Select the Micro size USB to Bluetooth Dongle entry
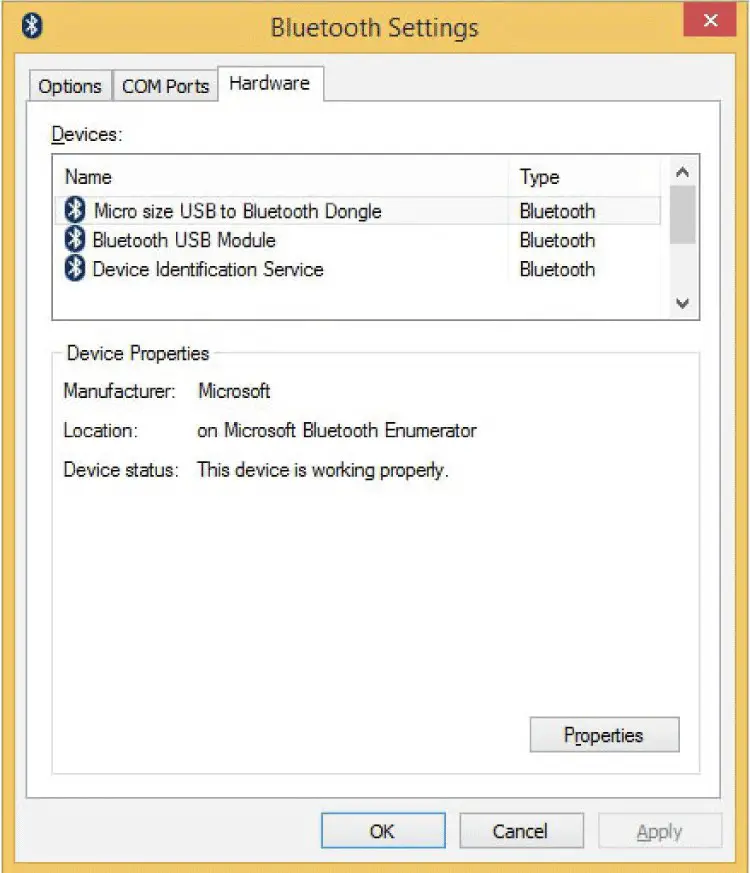 (237, 211)
